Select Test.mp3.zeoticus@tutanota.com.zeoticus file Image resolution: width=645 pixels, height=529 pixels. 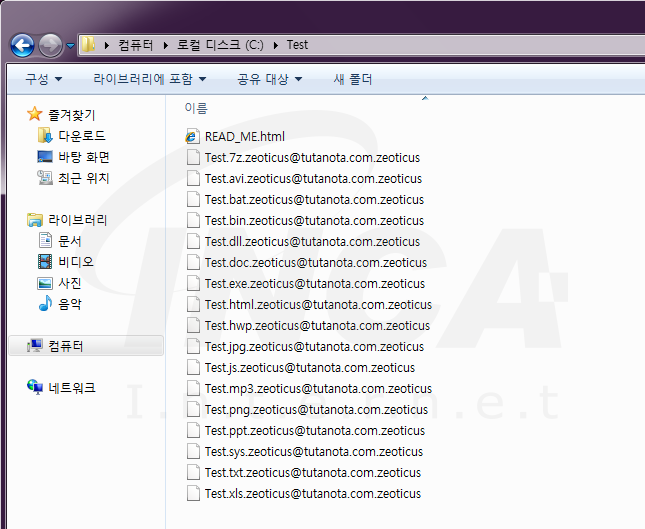point(318,388)
